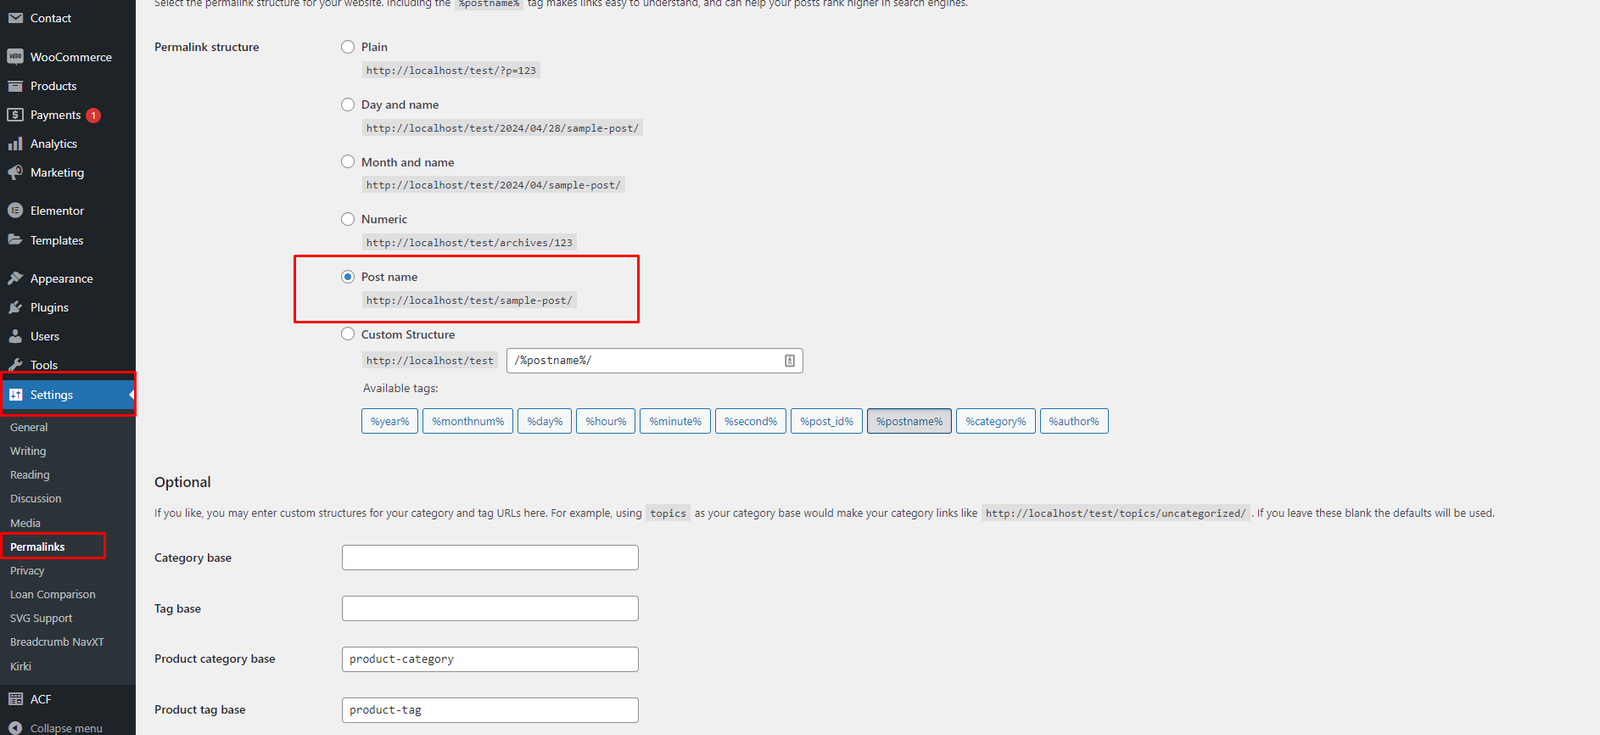The image size is (1600, 735).
Task: Click the Category base input field
Action: 490,558
